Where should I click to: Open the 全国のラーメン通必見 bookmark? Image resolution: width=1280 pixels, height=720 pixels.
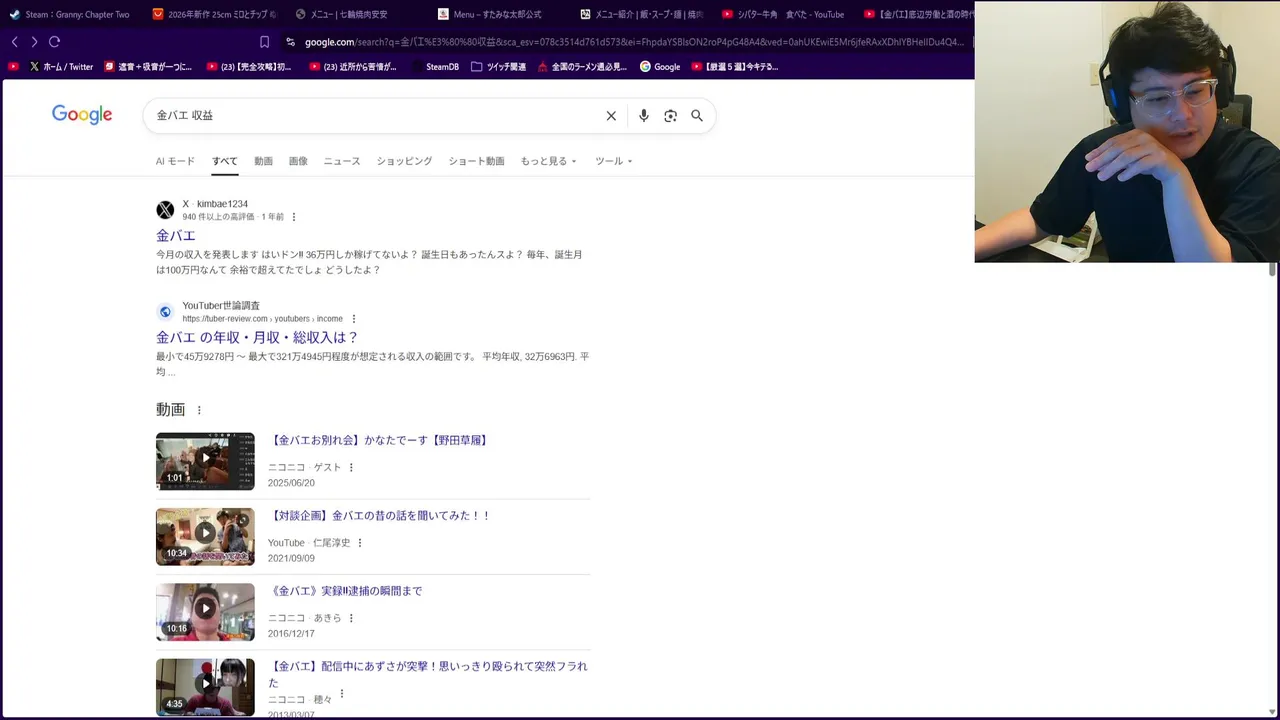coord(582,67)
